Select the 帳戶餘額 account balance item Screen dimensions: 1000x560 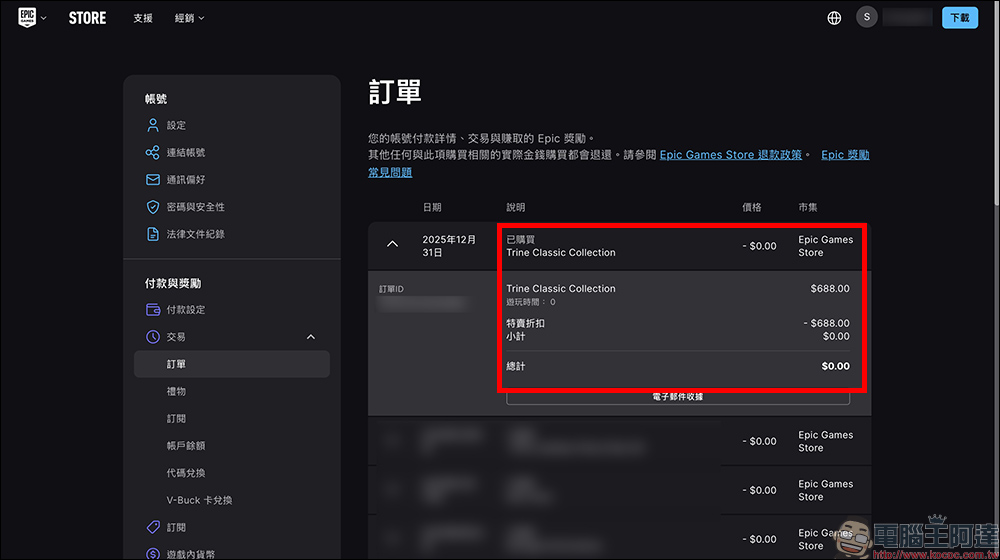click(x=186, y=446)
